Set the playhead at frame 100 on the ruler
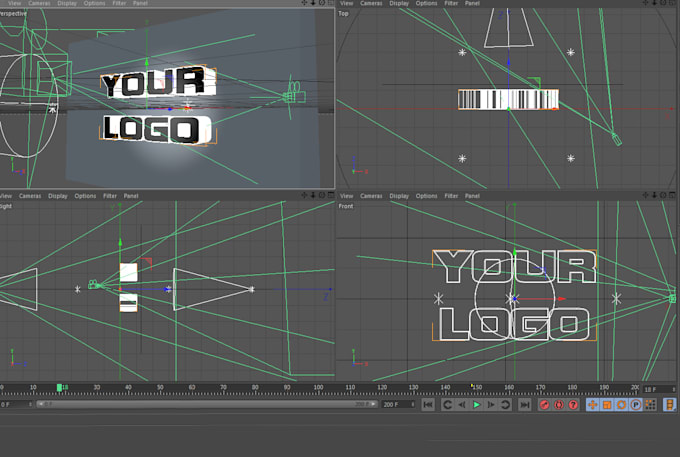Screen dimensions: 680x457 click(x=319, y=388)
